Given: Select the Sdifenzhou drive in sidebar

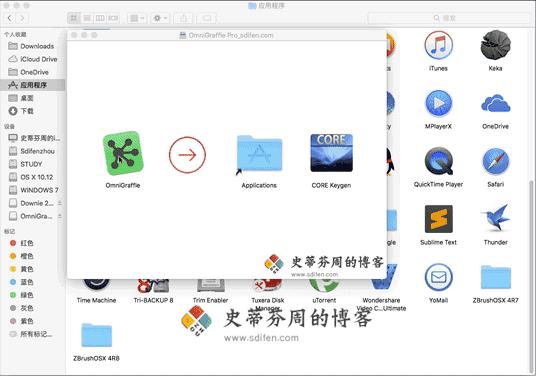Looking at the screenshot, I should point(32,151).
